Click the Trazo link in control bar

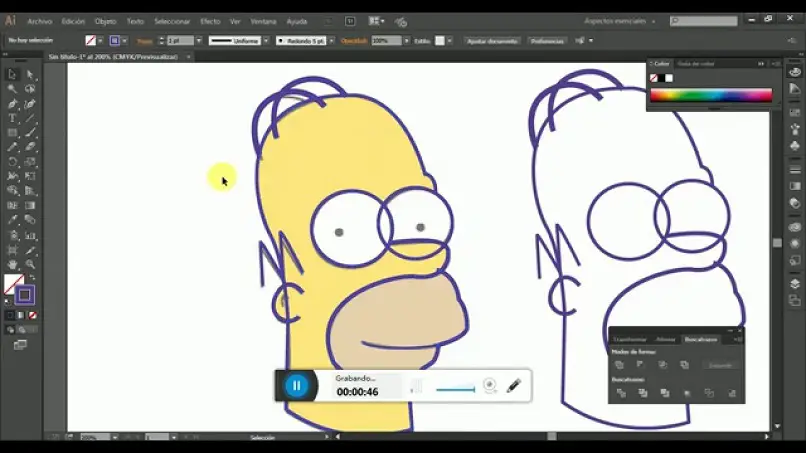coord(145,41)
